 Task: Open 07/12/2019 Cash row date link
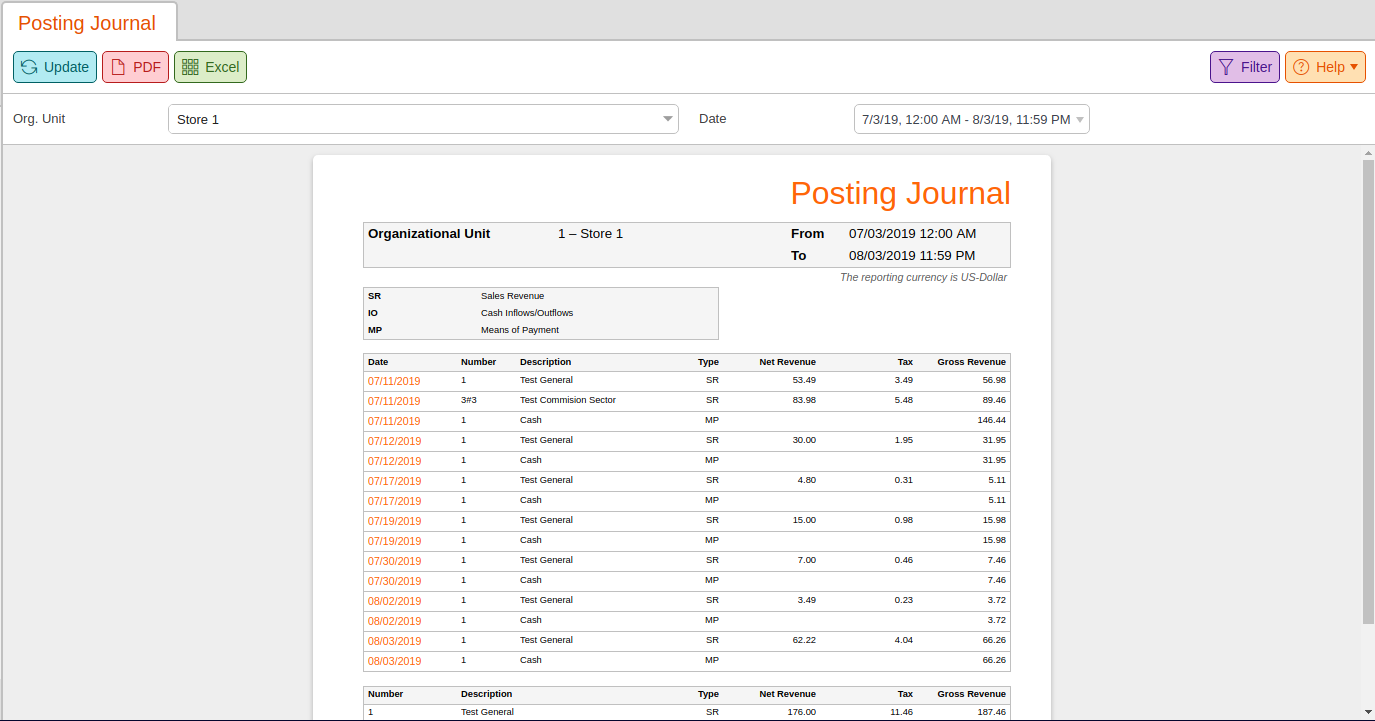[394, 461]
